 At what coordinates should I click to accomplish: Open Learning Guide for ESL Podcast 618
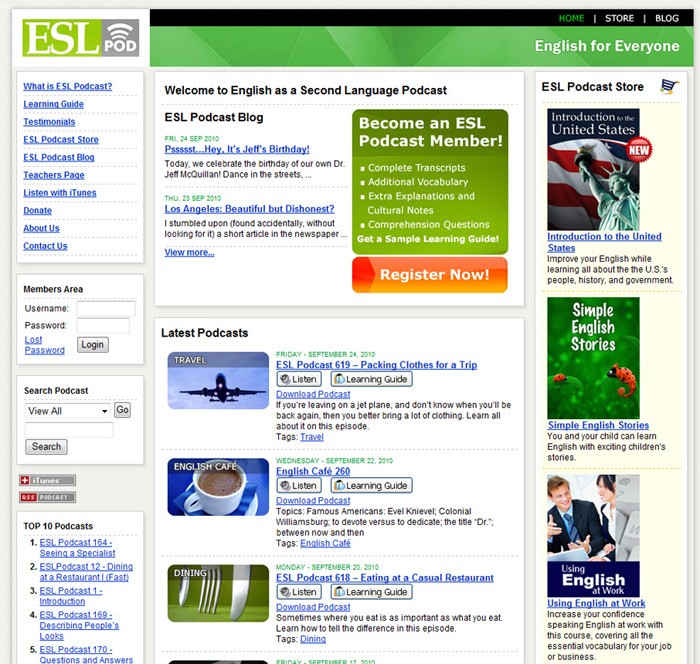(x=371, y=592)
